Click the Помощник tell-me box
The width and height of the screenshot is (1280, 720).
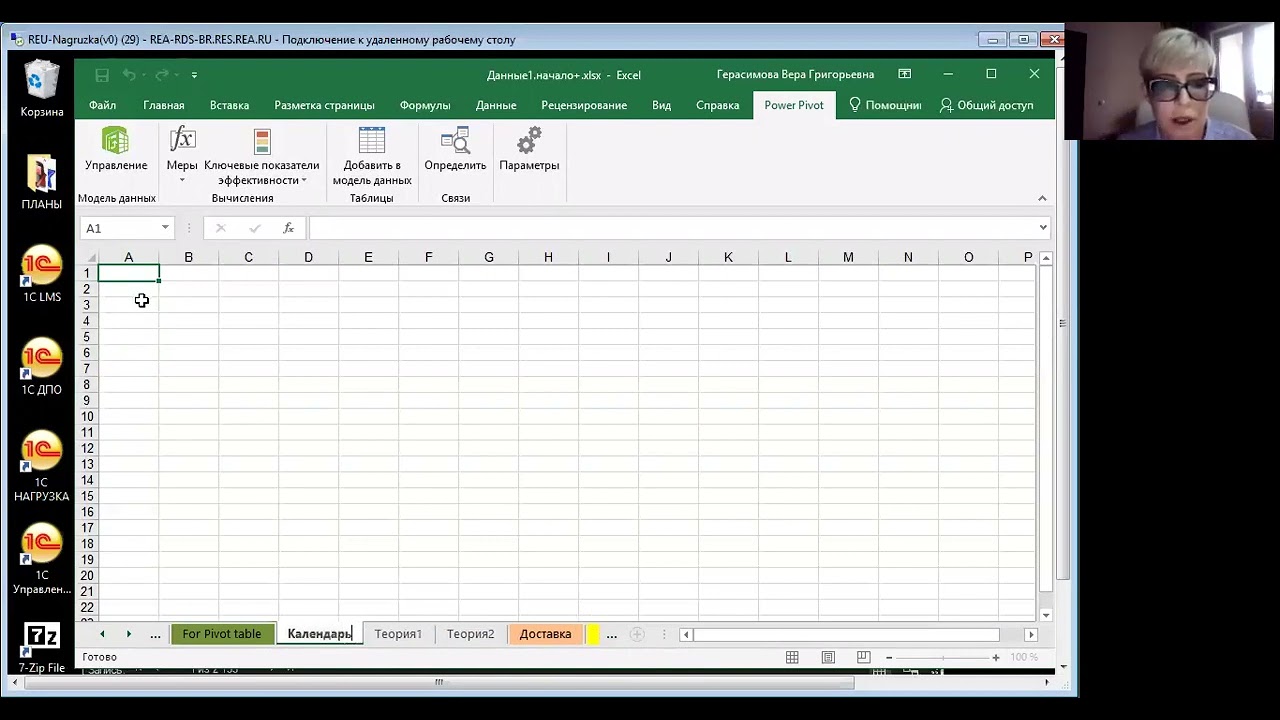[x=885, y=105]
